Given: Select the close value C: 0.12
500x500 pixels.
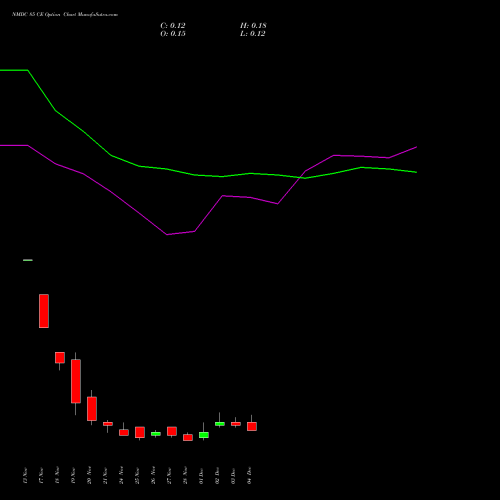Looking at the screenshot, I should [x=173, y=26].
